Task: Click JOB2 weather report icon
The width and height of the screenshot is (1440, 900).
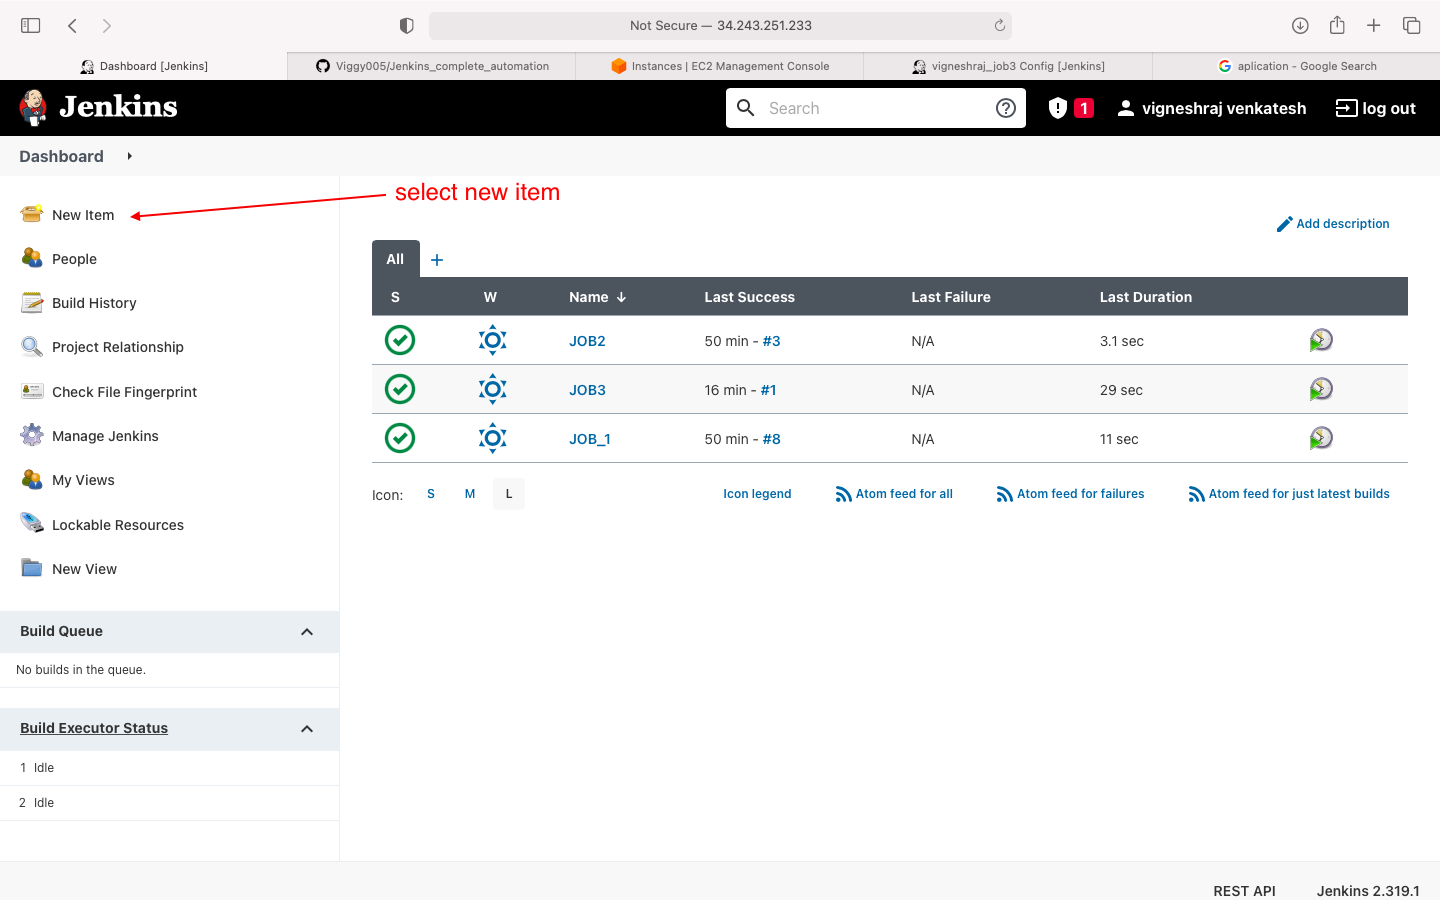Action: tap(493, 340)
